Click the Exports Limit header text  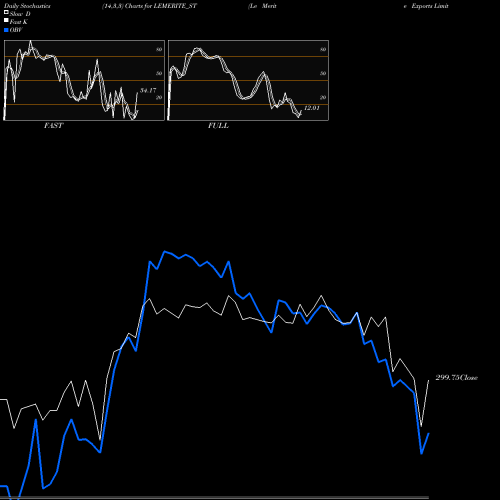pyautogui.click(x=430, y=6)
